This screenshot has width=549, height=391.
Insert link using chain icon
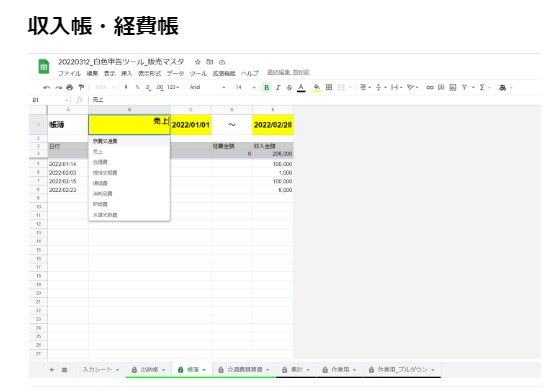click(430, 88)
